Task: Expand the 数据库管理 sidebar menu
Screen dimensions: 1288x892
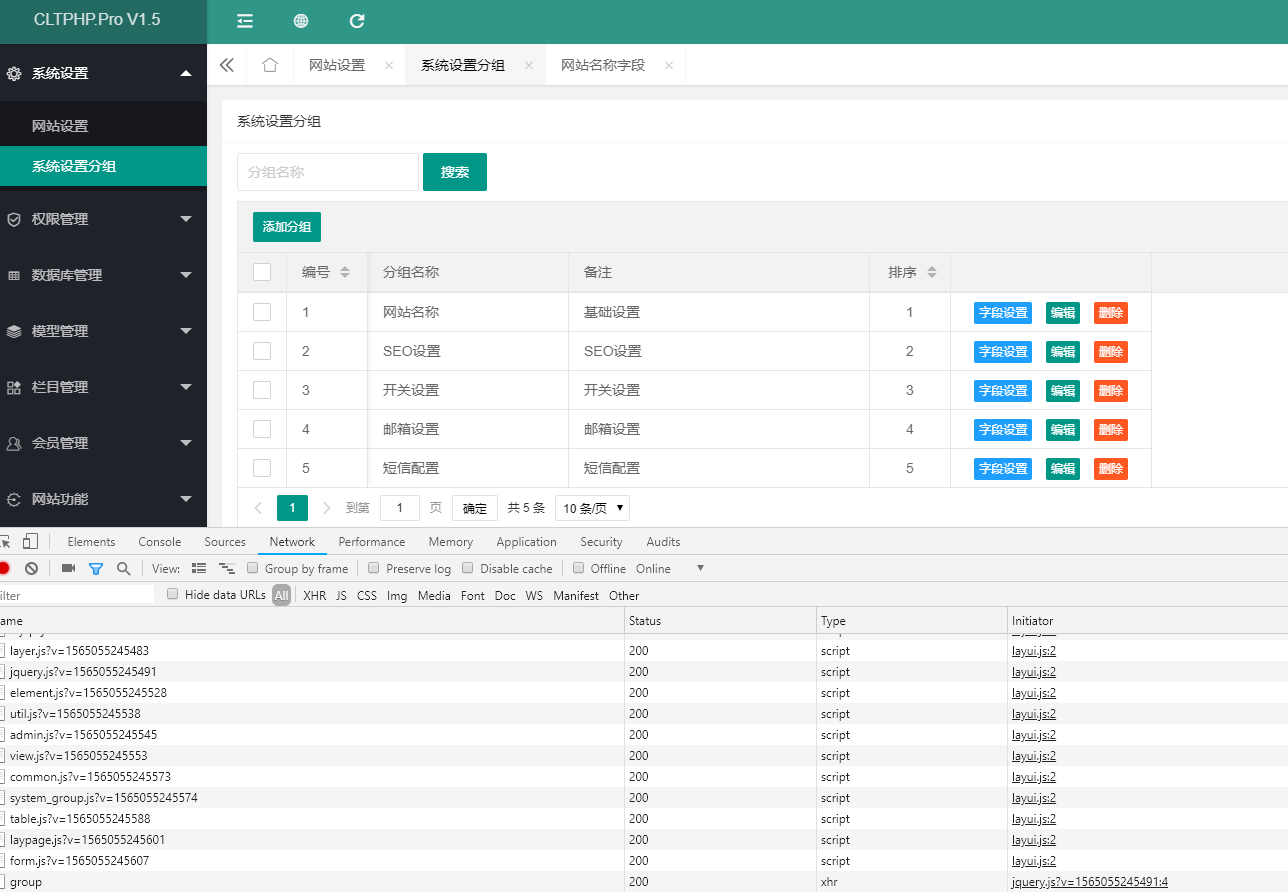Action: coord(103,275)
